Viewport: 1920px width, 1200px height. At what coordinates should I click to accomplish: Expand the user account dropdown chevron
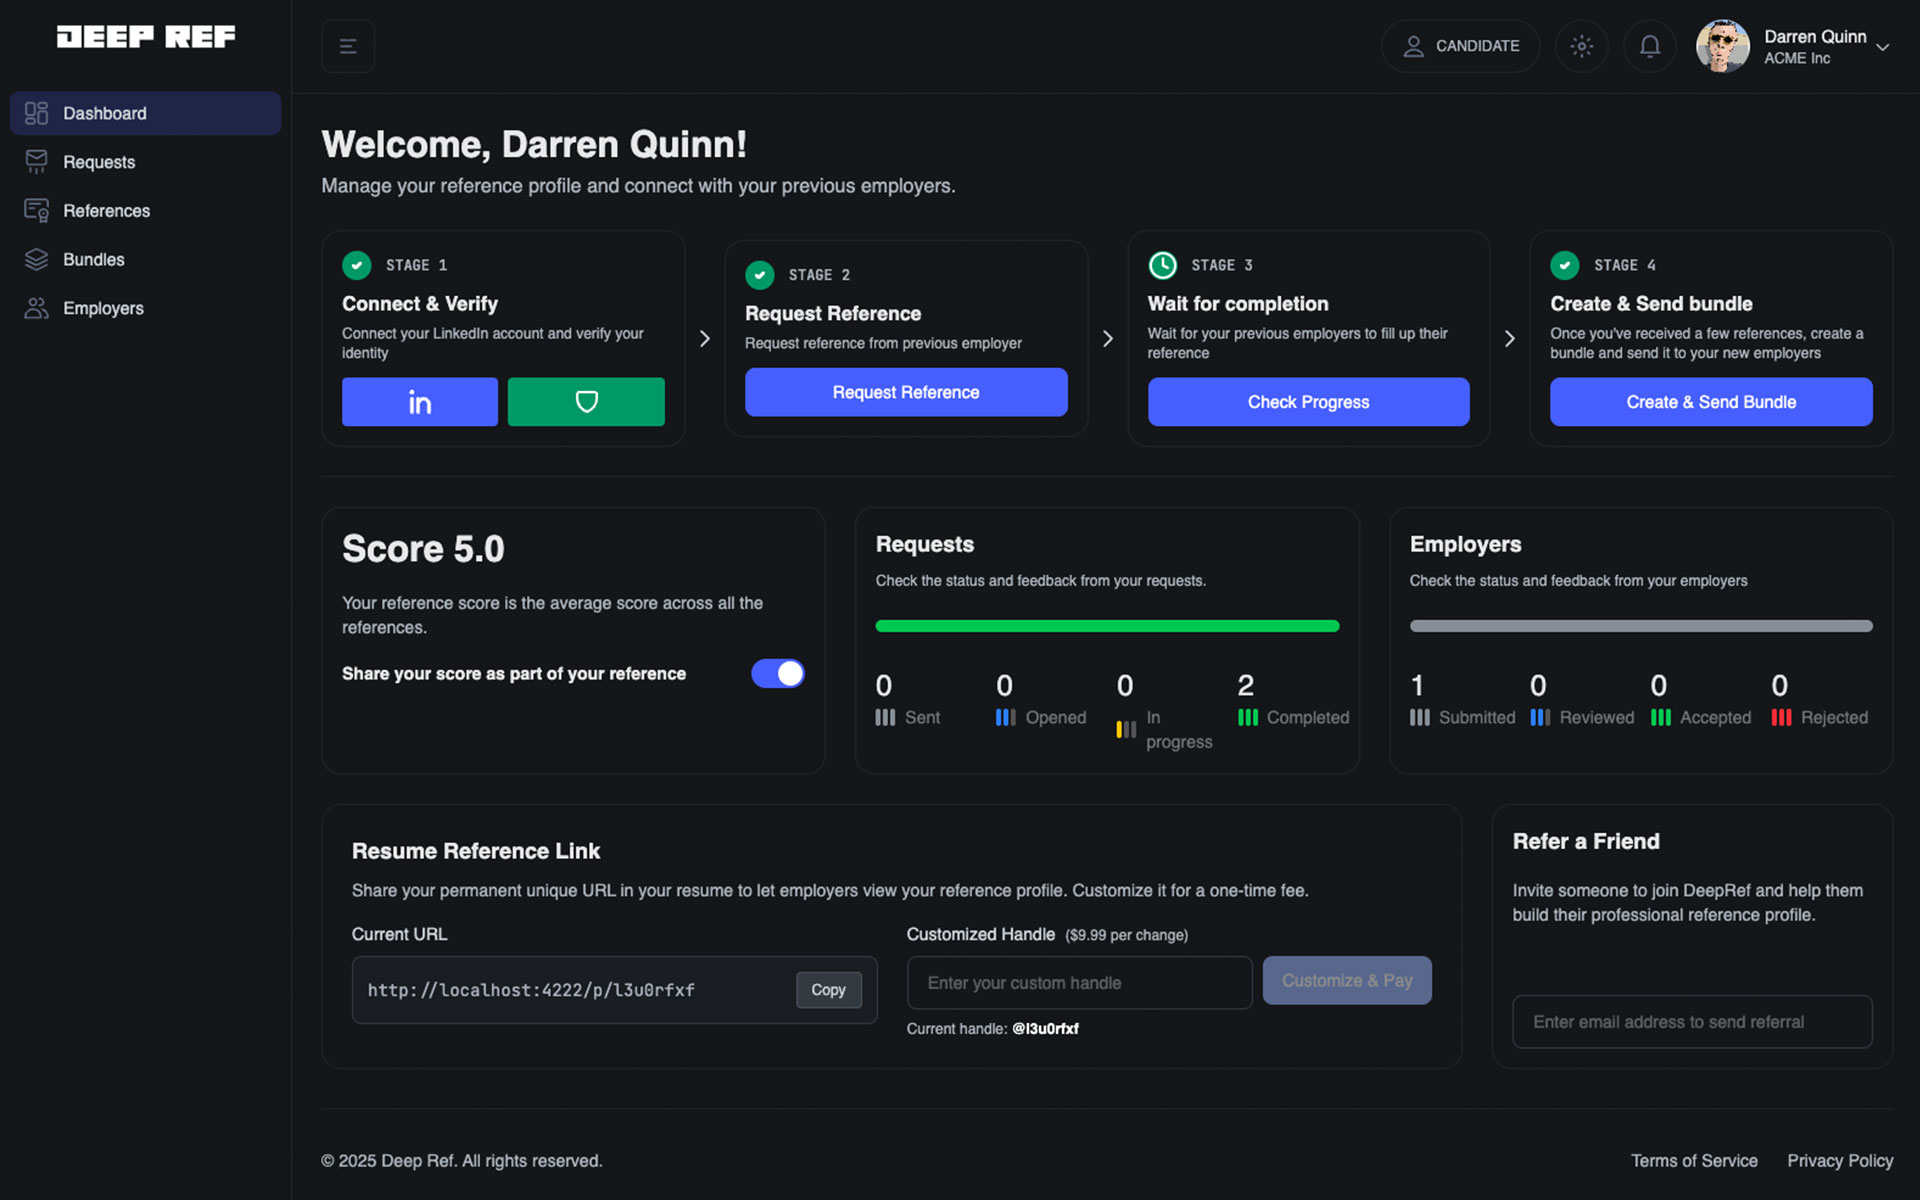tap(1882, 47)
